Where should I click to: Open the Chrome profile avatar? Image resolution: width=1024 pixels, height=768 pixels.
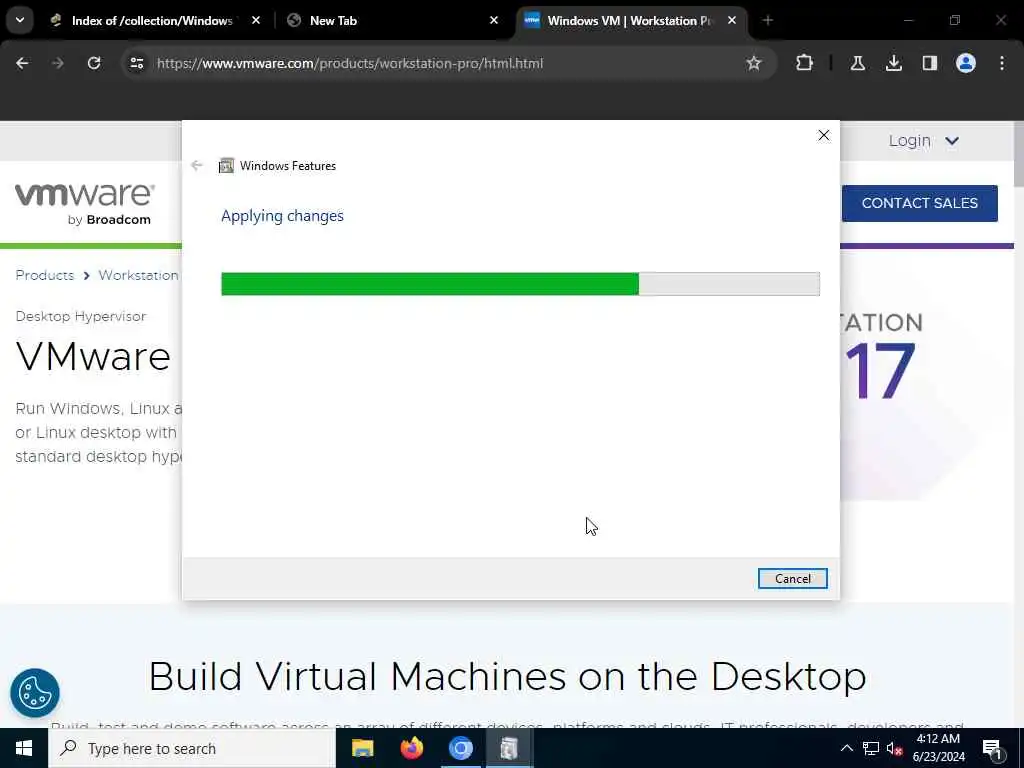pos(965,63)
